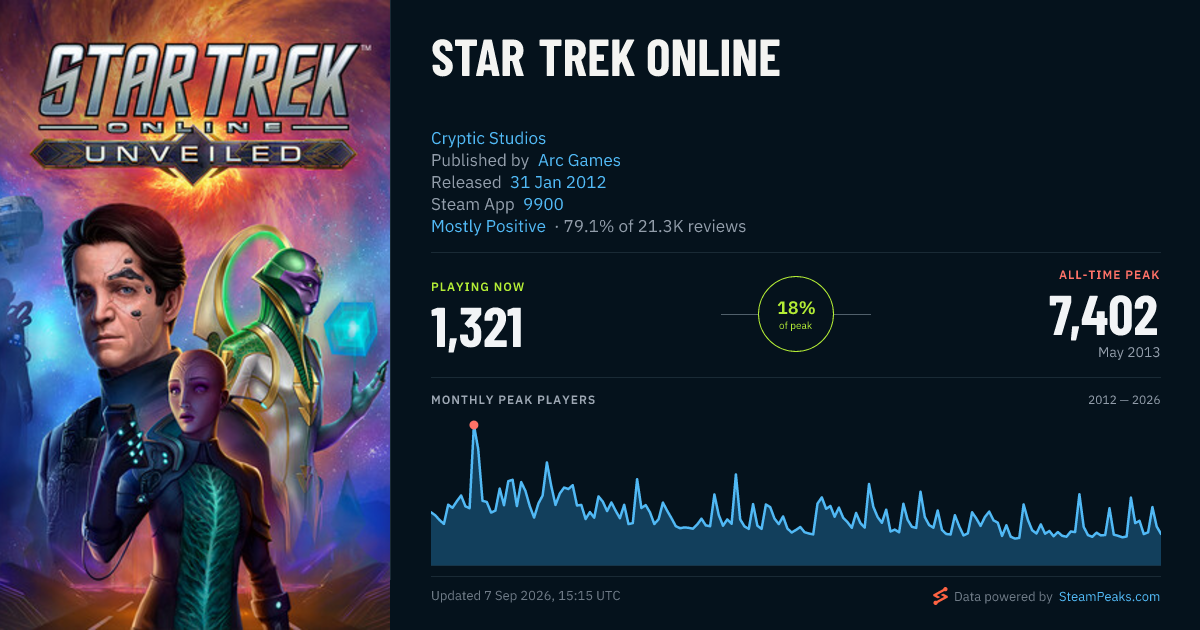This screenshot has width=1200, height=630.
Task: Click the red all-time peak chart marker
Action: (x=474, y=425)
